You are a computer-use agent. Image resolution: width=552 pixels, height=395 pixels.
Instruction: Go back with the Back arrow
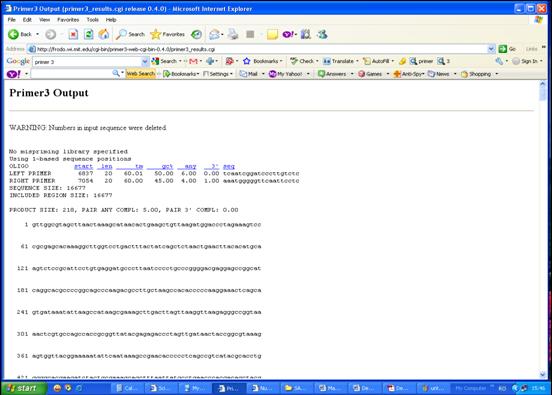[x=19, y=34]
